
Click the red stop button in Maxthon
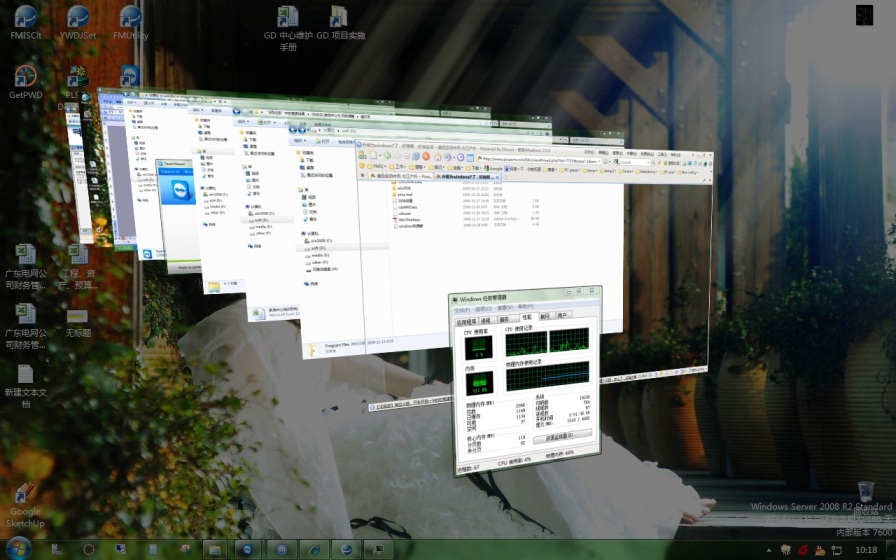[x=426, y=156]
